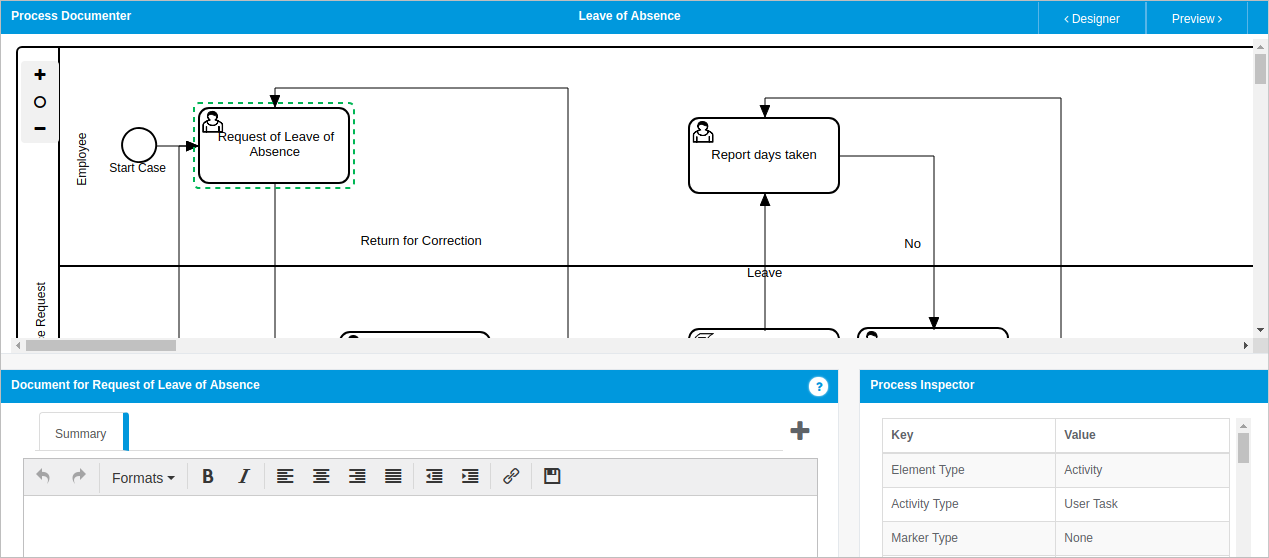Reset diagram zoom with circle button

pos(40,102)
